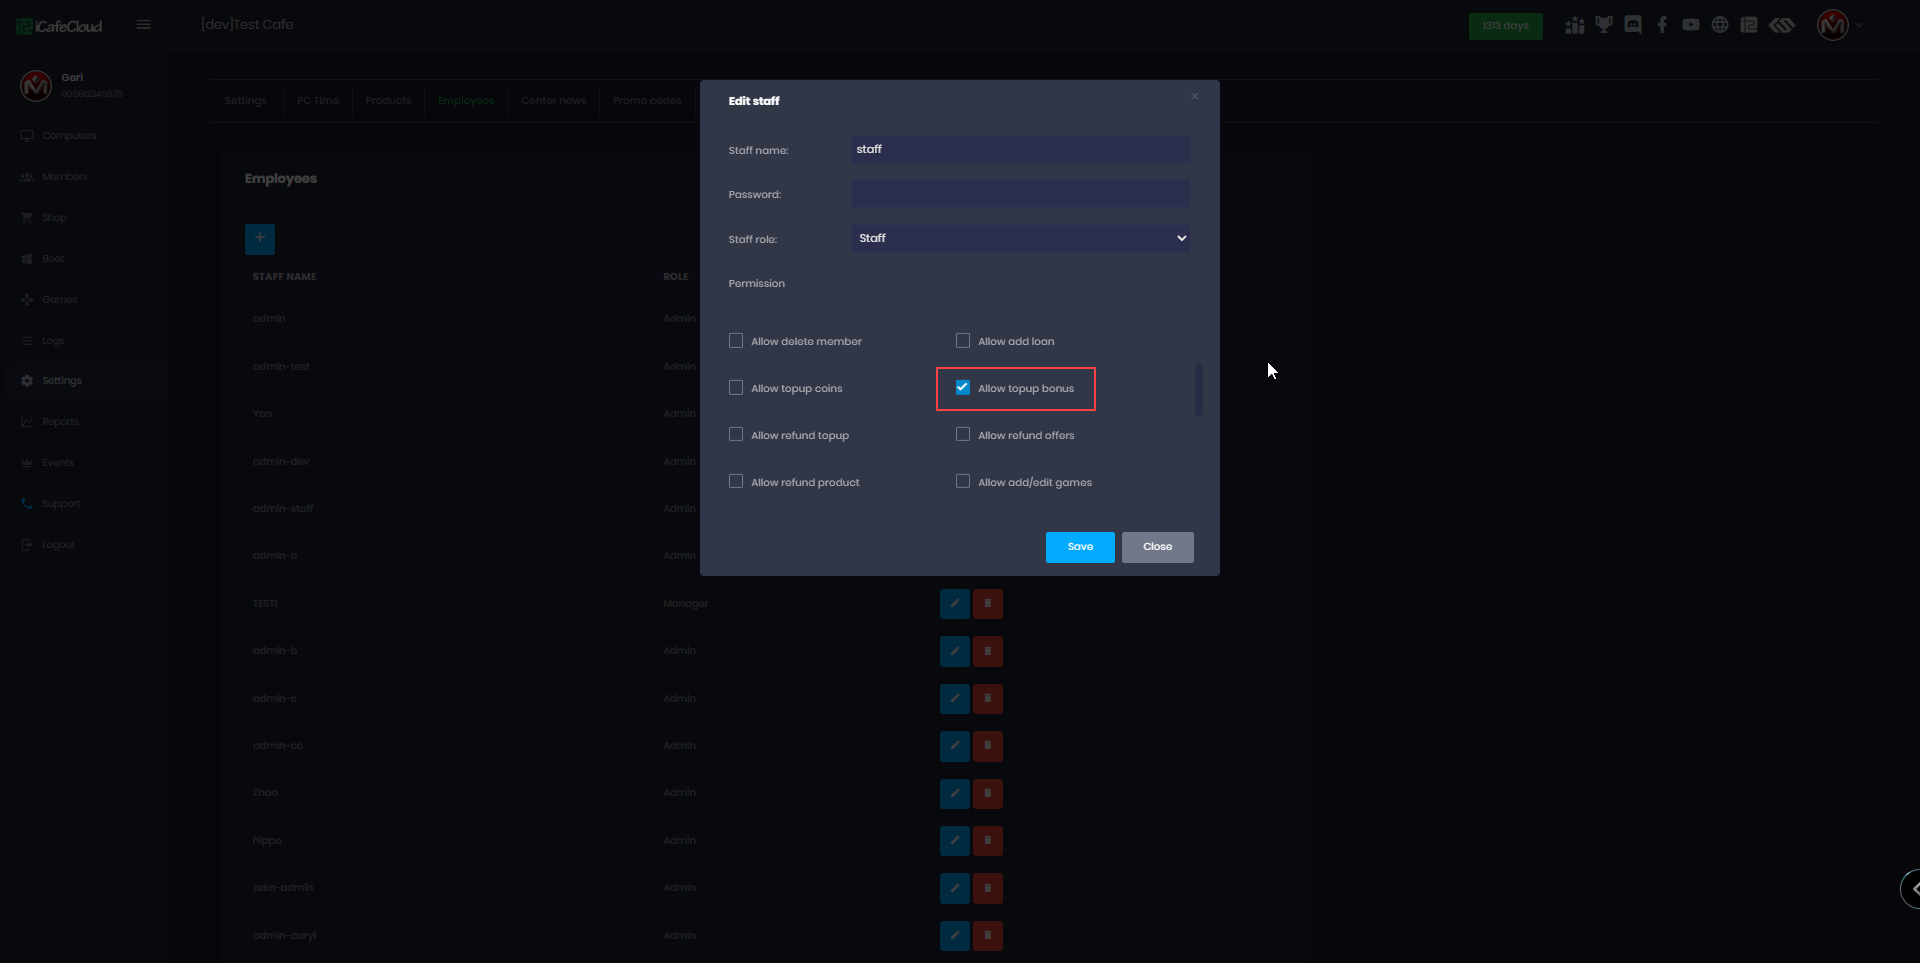Image resolution: width=1920 pixels, height=963 pixels.
Task: Focus the Password input field
Action: click(x=1021, y=194)
